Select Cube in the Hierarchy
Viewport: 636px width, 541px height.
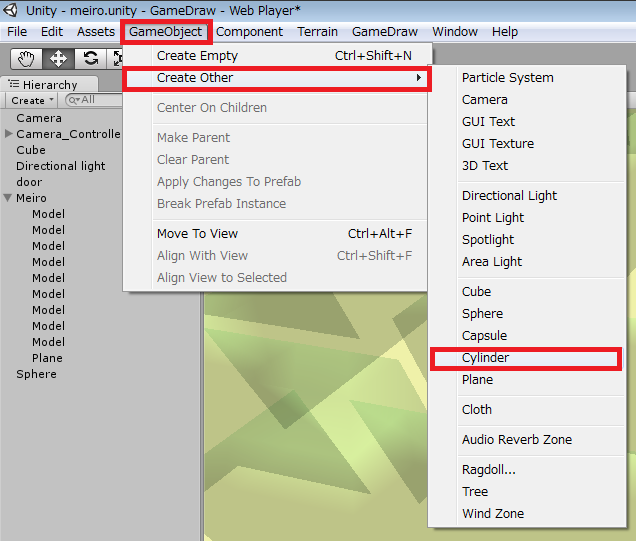click(x=31, y=150)
